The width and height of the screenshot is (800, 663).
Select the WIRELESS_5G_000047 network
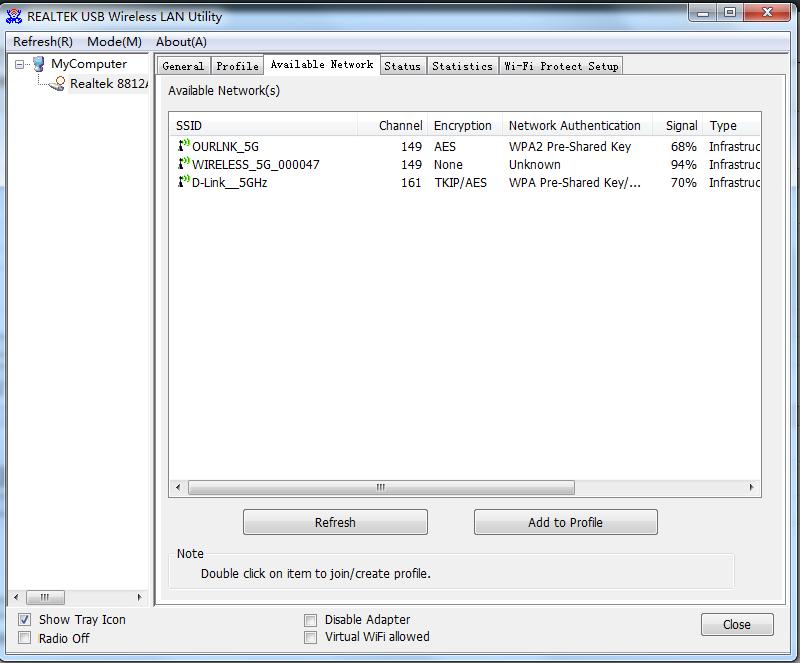pos(465,164)
